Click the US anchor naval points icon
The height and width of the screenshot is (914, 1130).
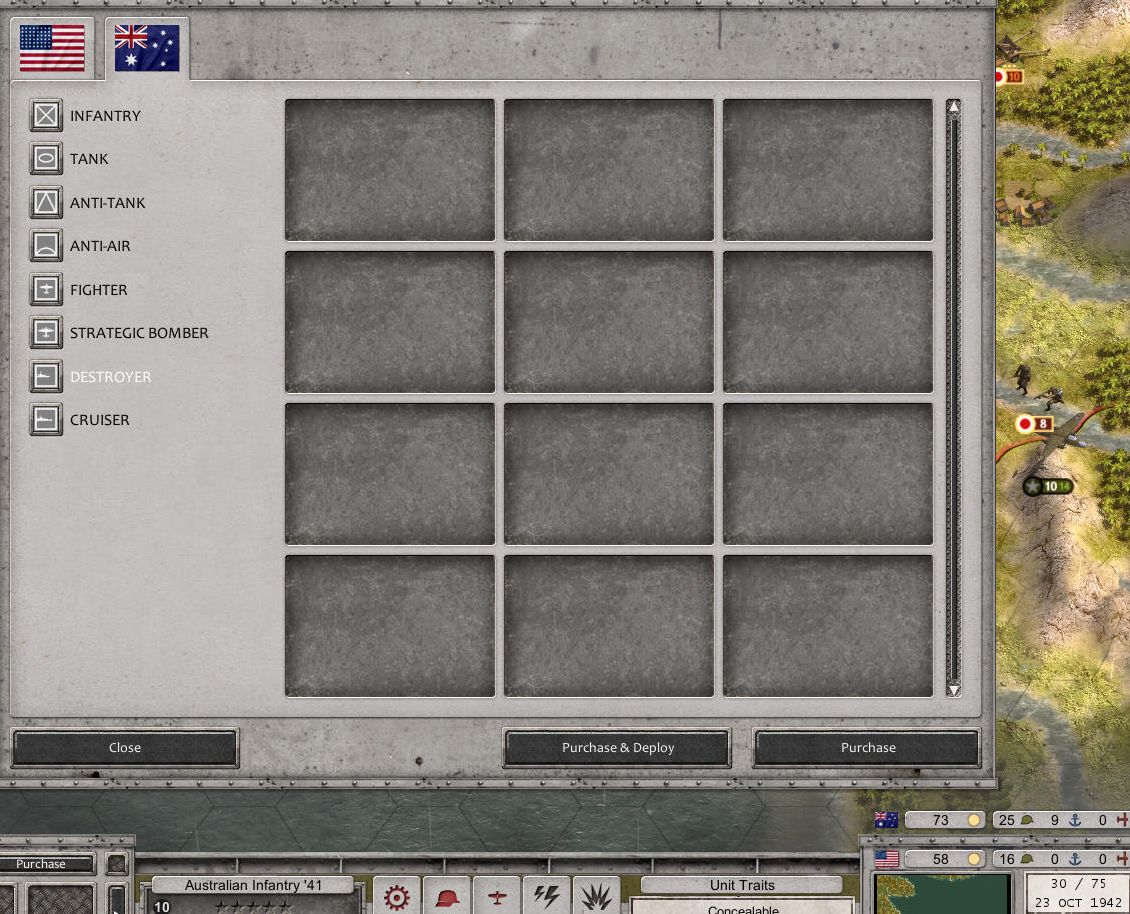tap(1075, 858)
